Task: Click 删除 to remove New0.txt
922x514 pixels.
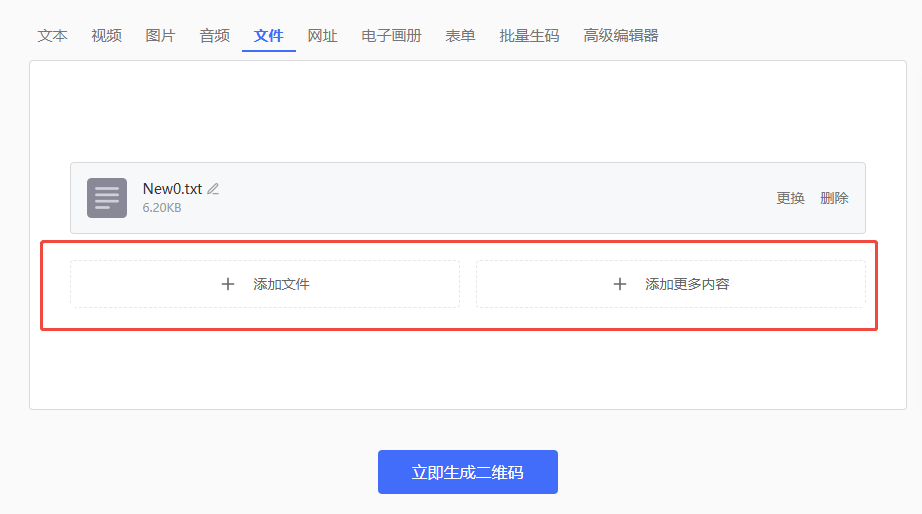Action: [x=834, y=198]
